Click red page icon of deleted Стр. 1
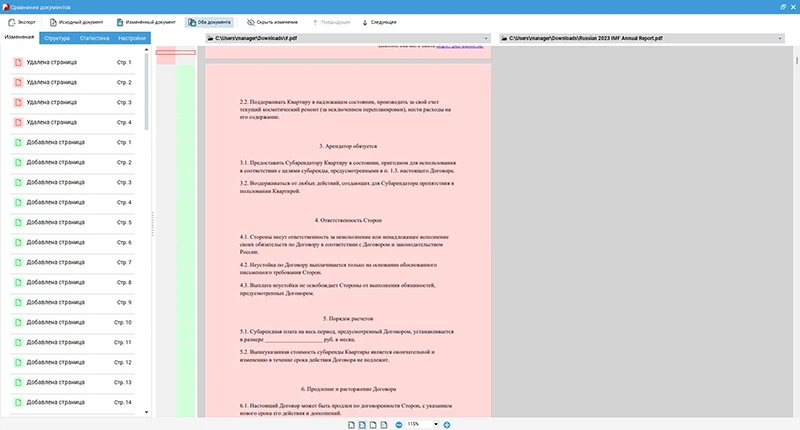This screenshot has height=430, width=800. (x=18, y=62)
